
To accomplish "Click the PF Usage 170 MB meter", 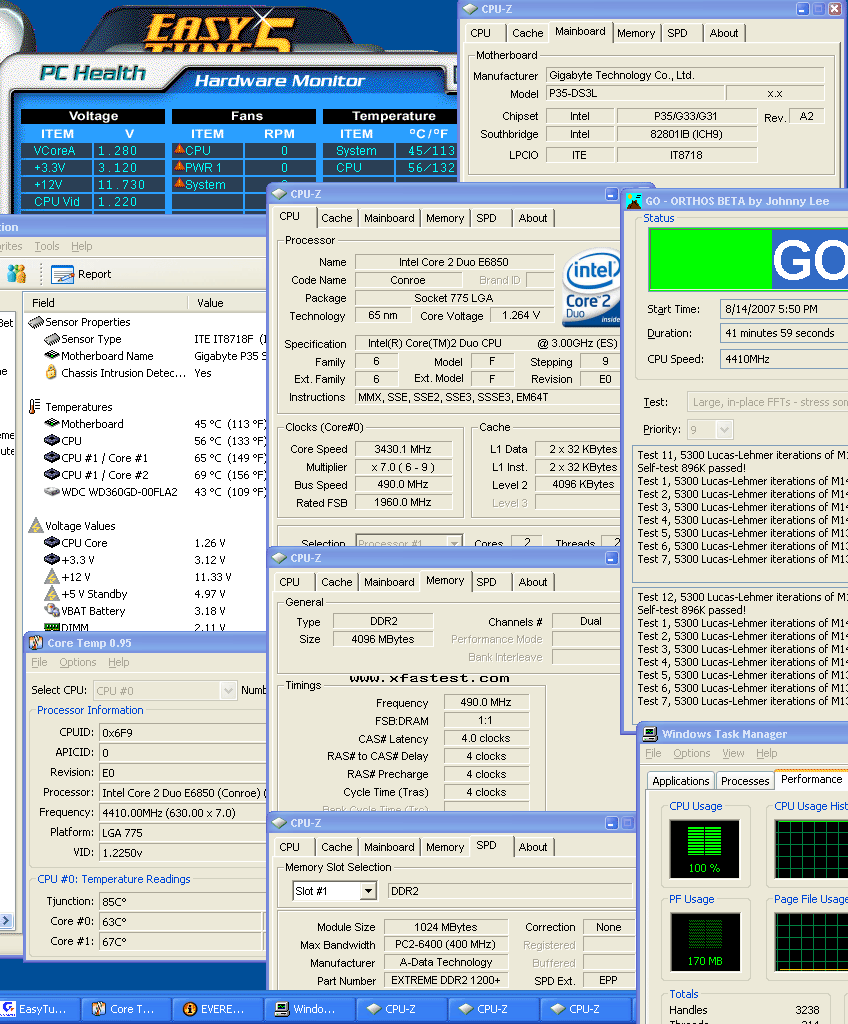I will pyautogui.click(x=704, y=942).
